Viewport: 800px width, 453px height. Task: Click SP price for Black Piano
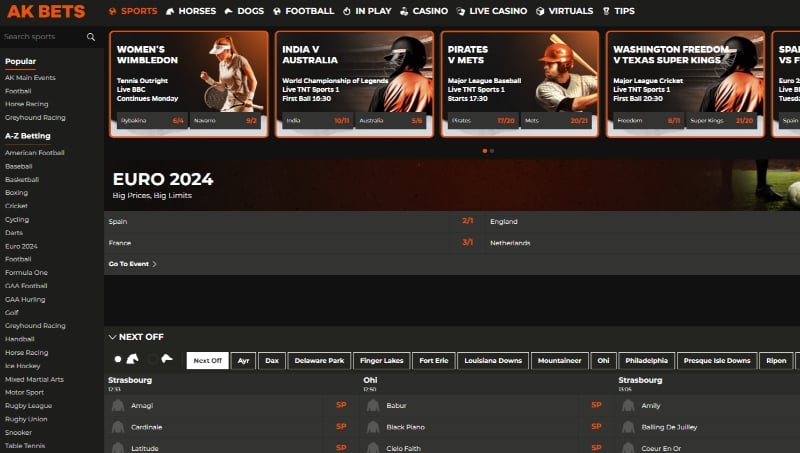coord(596,426)
